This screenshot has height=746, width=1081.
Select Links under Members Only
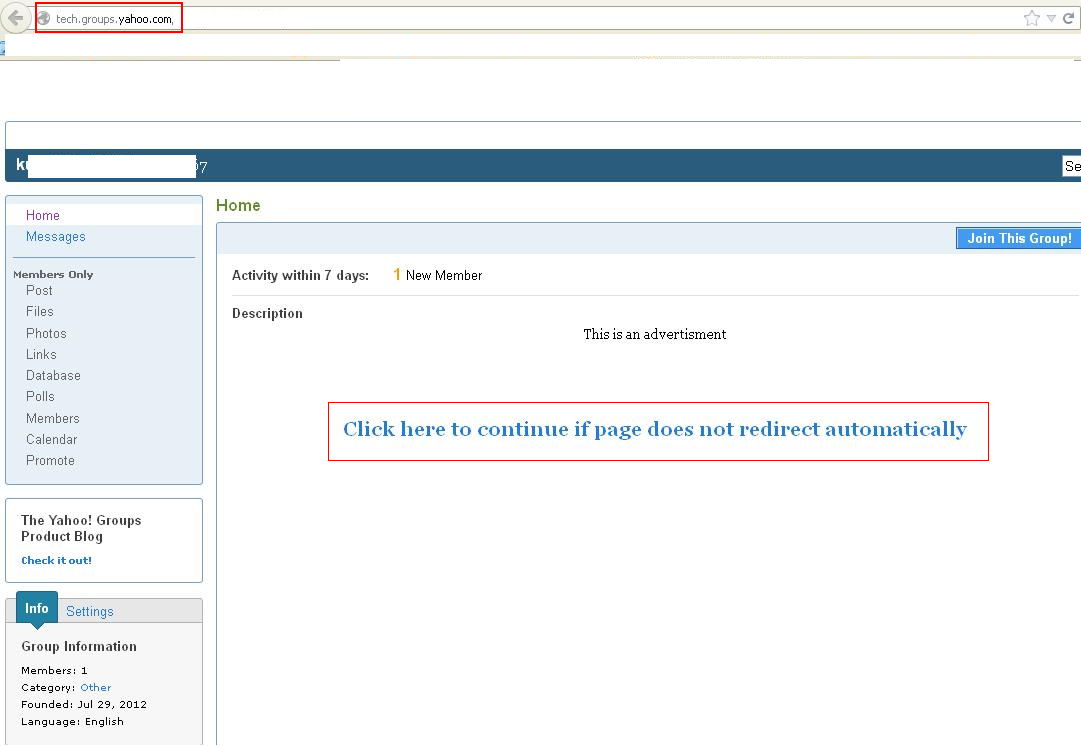coord(41,354)
